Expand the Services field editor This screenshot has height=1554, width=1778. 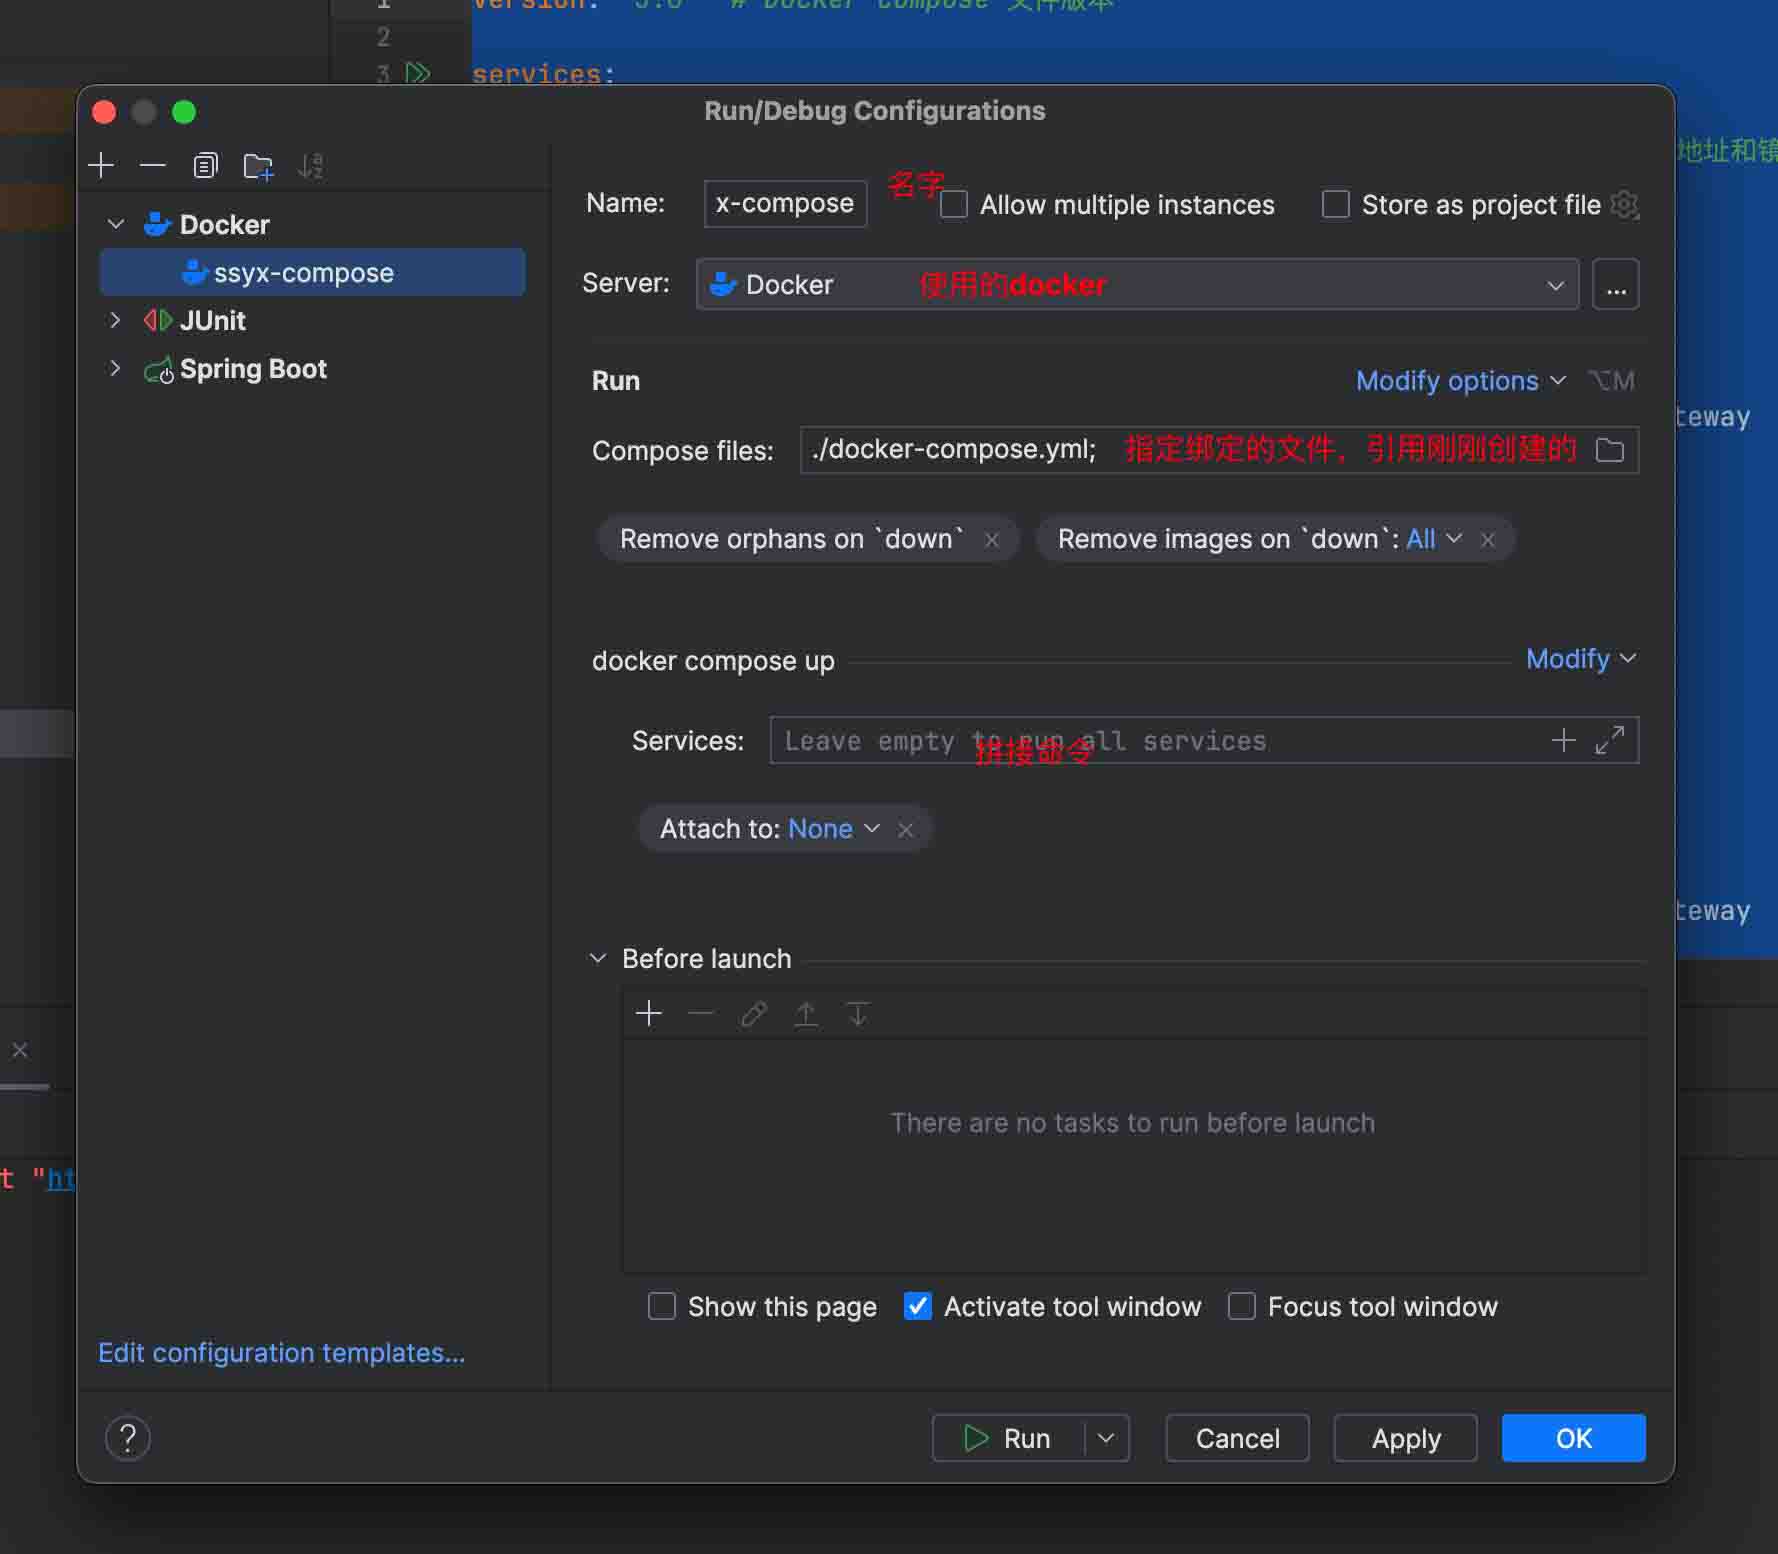[x=1610, y=741]
